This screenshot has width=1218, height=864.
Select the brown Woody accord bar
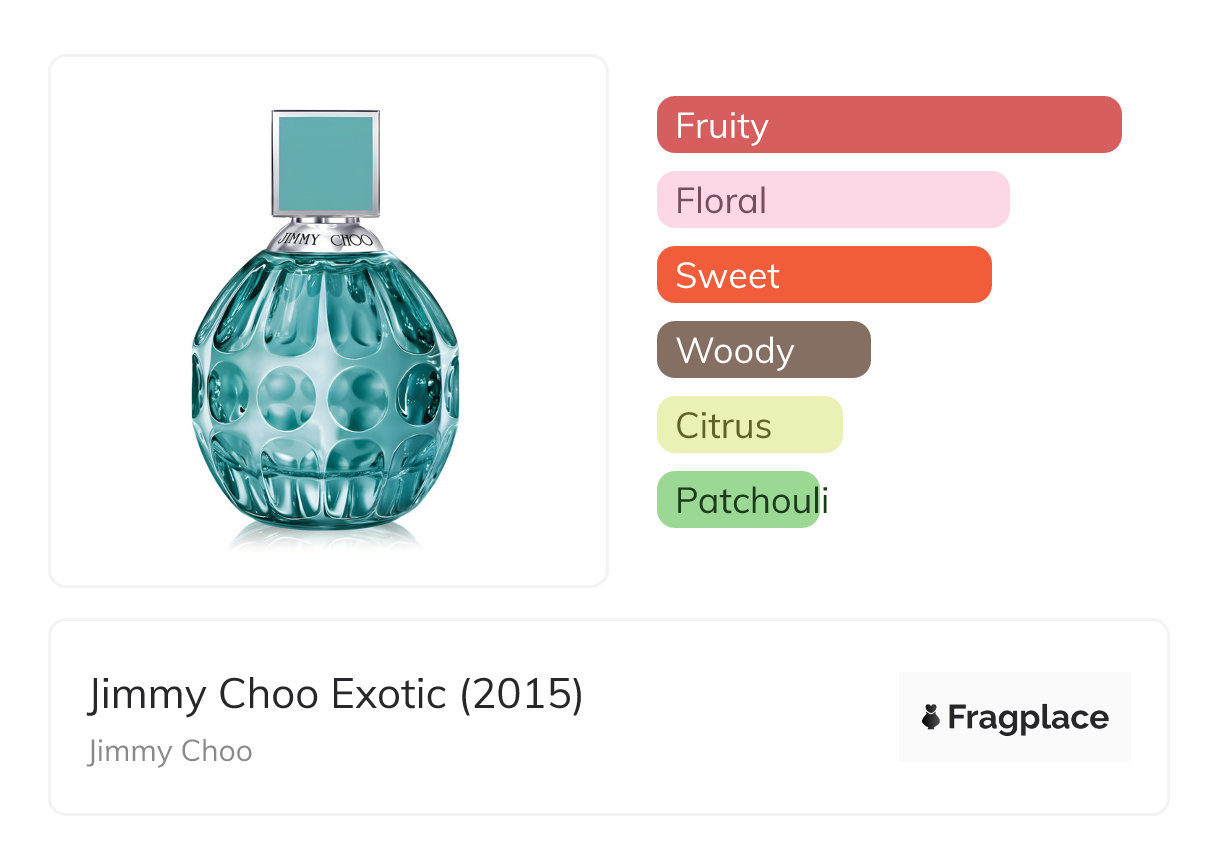(763, 350)
